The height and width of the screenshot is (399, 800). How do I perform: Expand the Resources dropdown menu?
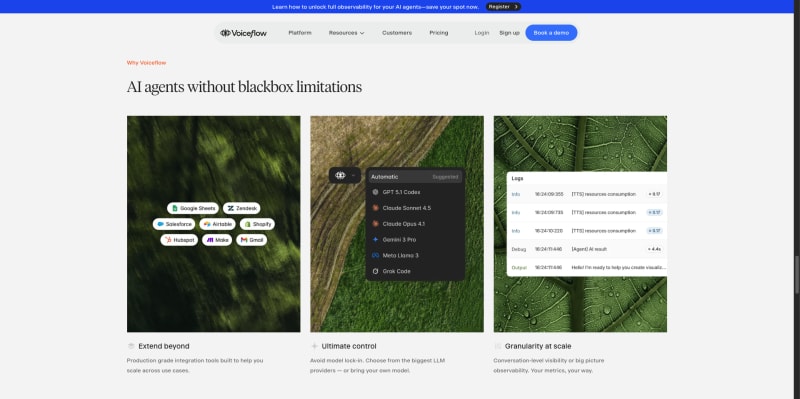click(346, 33)
